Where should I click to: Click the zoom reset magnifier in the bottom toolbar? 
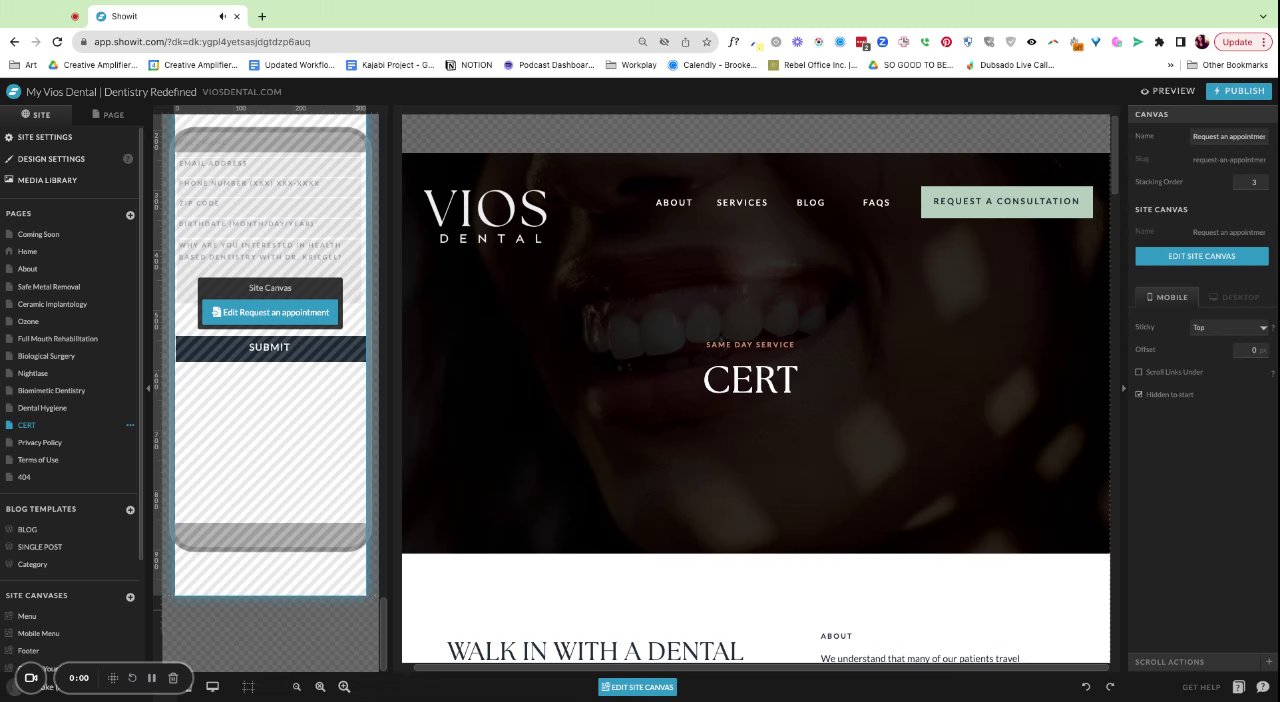pos(320,687)
